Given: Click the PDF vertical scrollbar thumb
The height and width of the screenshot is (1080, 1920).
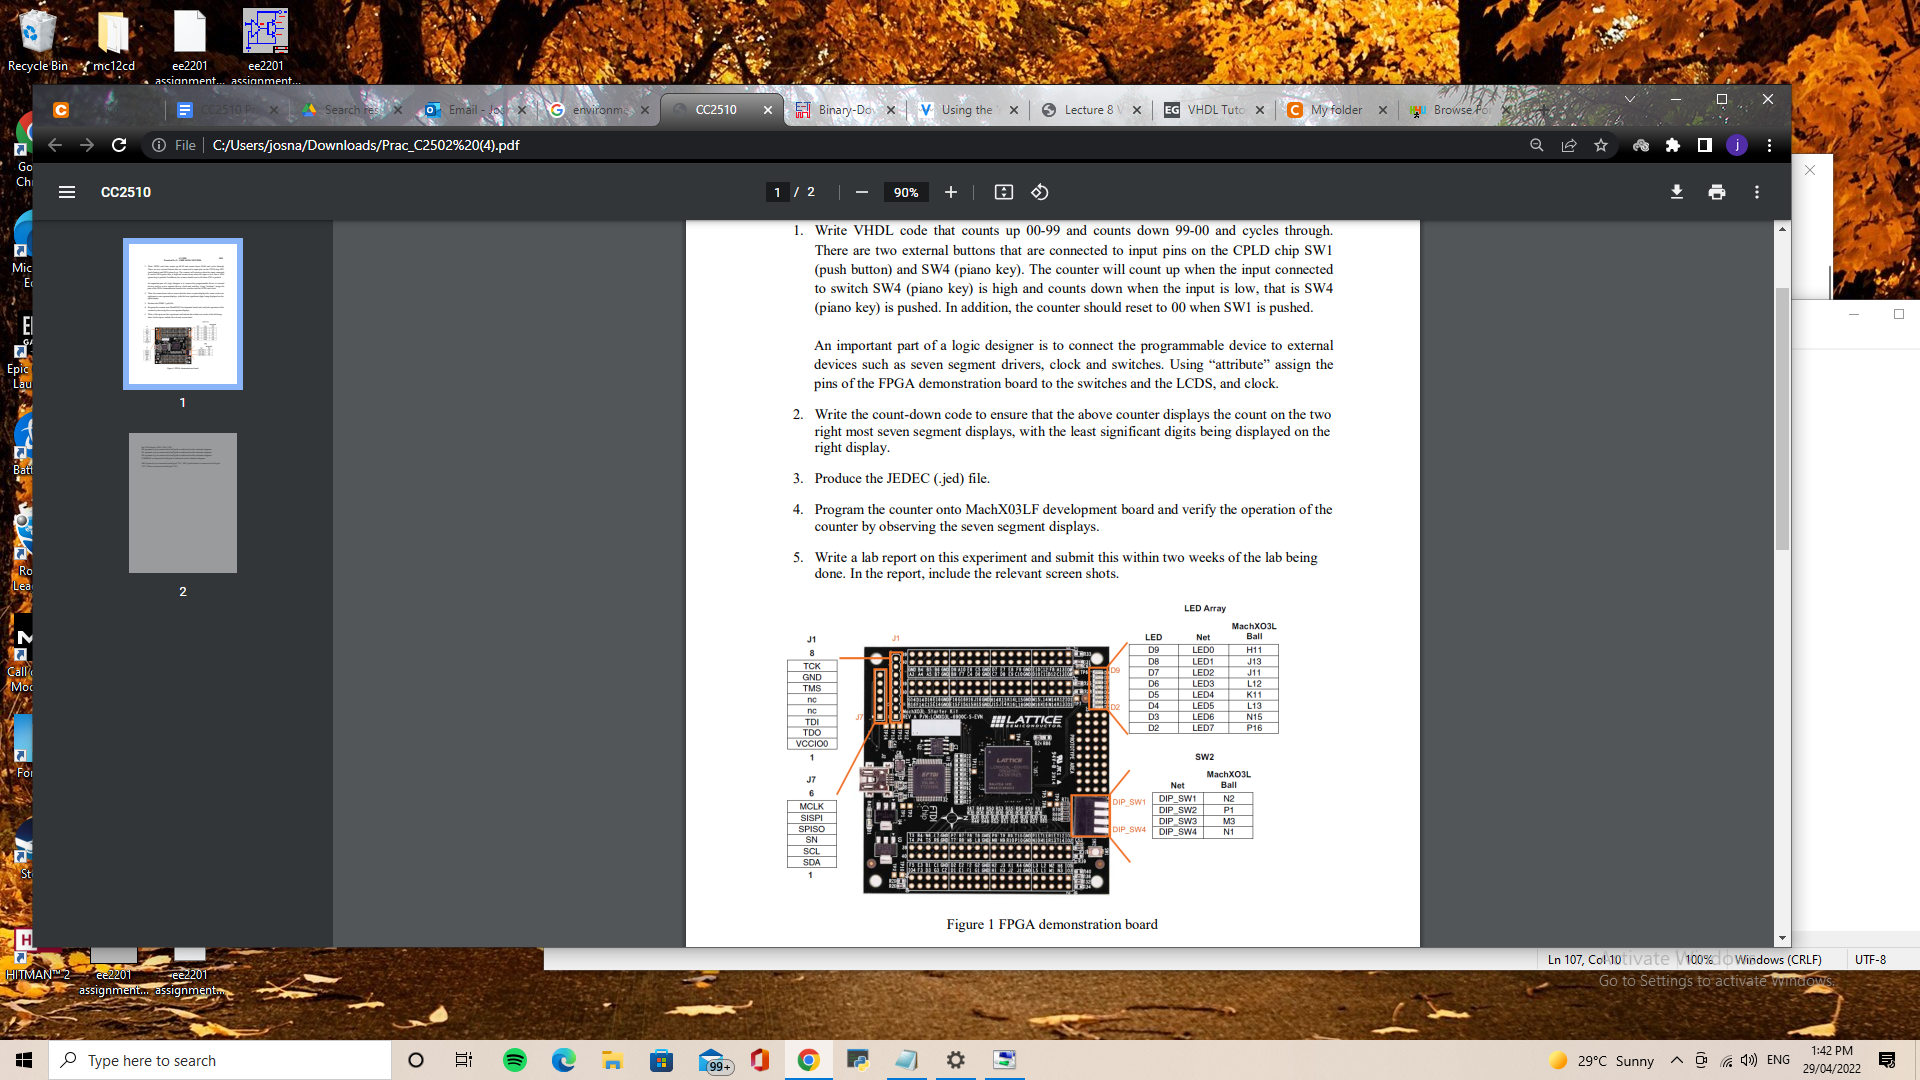Looking at the screenshot, I should (x=1782, y=418).
